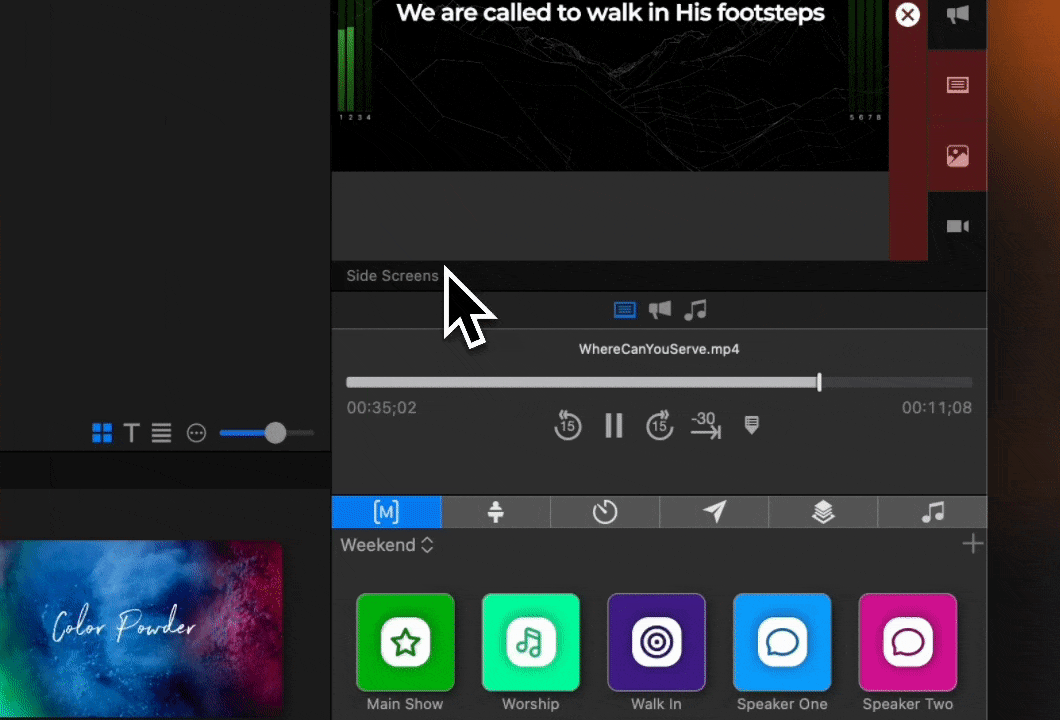Pause the WhereCanYouServe.mp4 playback
Screen dimensions: 1060x720
(614, 425)
